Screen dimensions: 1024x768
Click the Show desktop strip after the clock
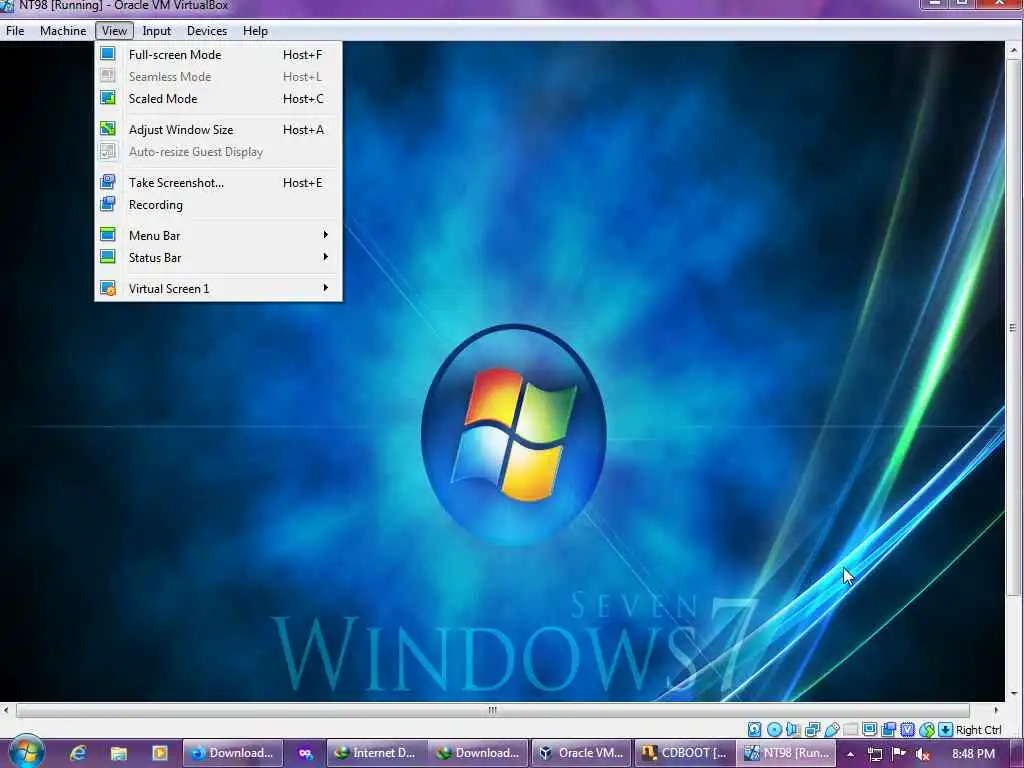pos(1017,754)
